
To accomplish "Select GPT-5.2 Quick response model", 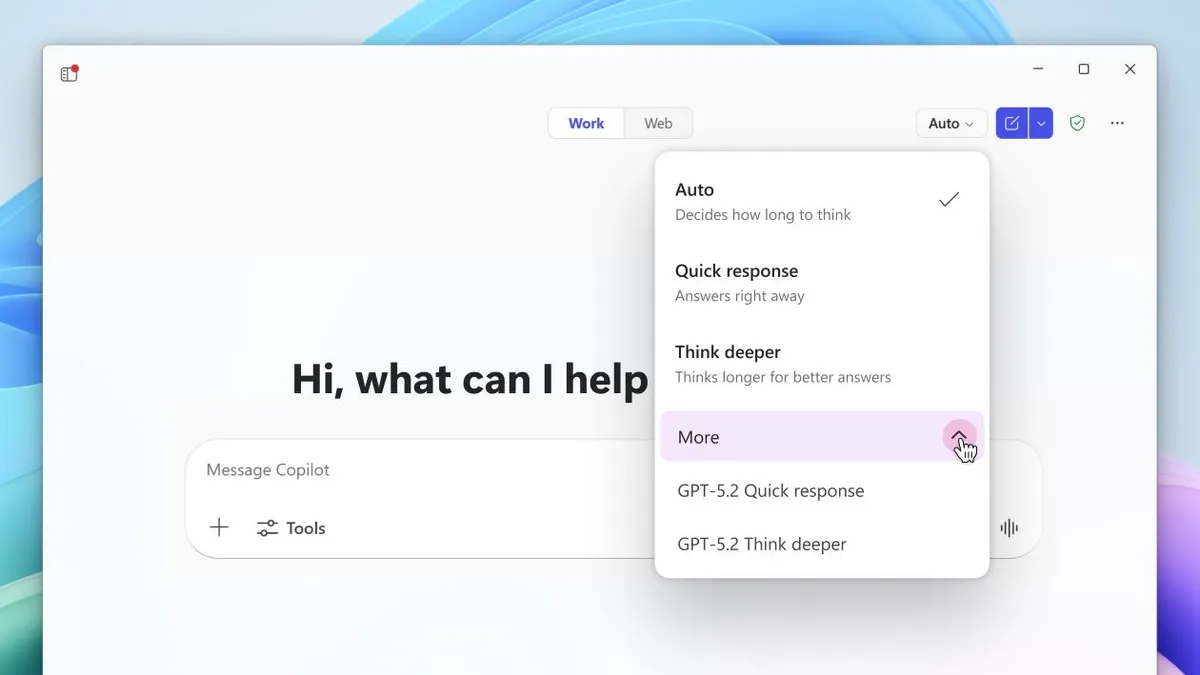I will [770, 490].
